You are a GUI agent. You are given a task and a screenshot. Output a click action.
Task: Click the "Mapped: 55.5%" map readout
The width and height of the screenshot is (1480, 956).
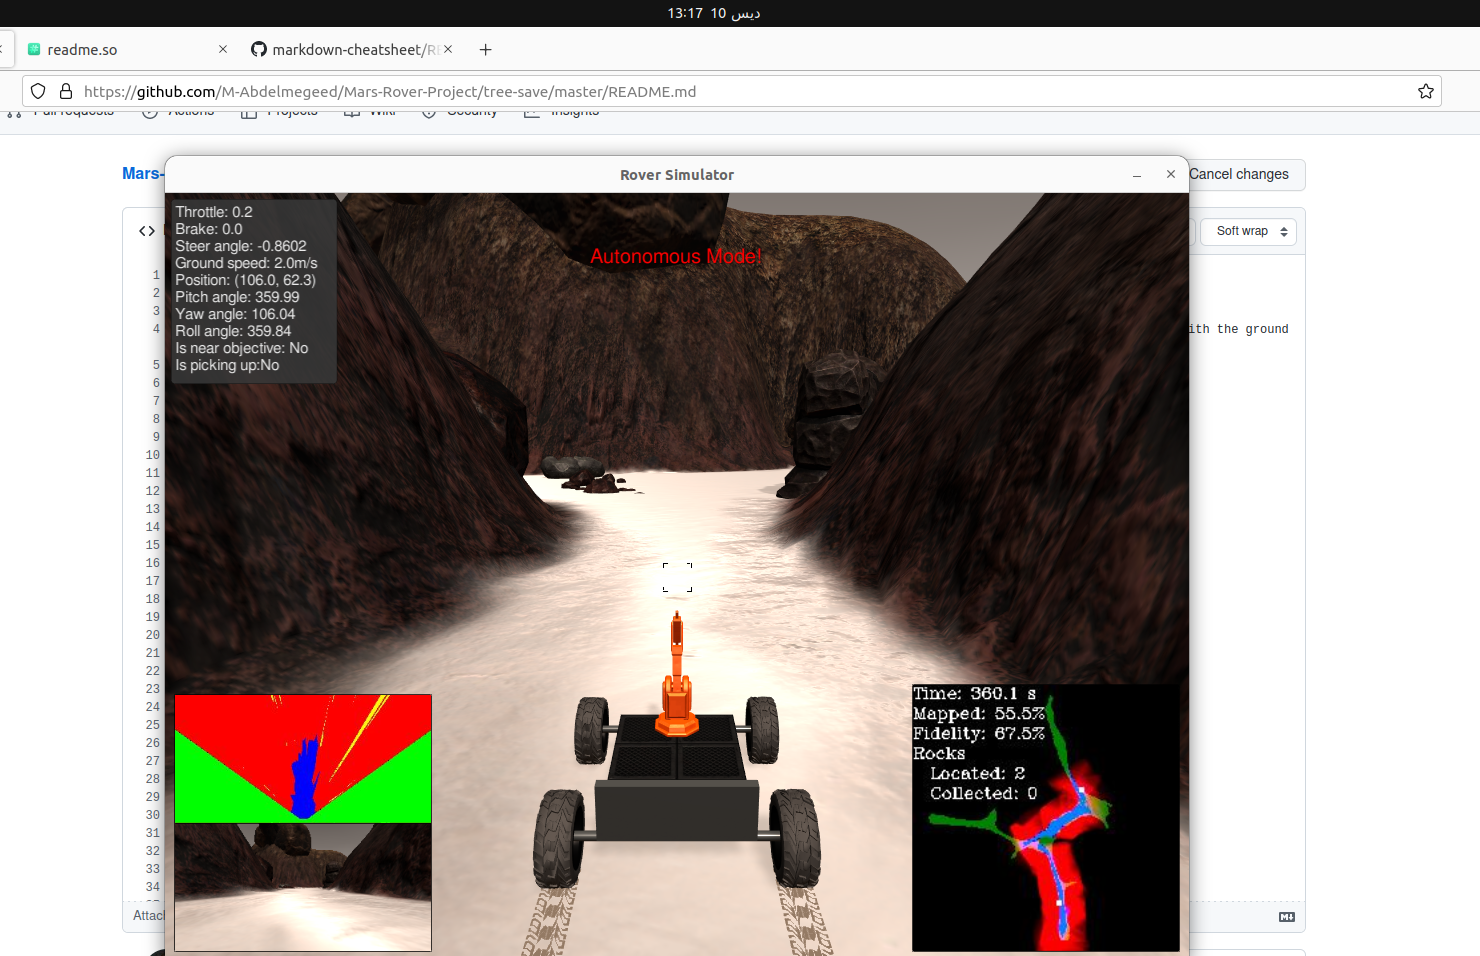979,713
